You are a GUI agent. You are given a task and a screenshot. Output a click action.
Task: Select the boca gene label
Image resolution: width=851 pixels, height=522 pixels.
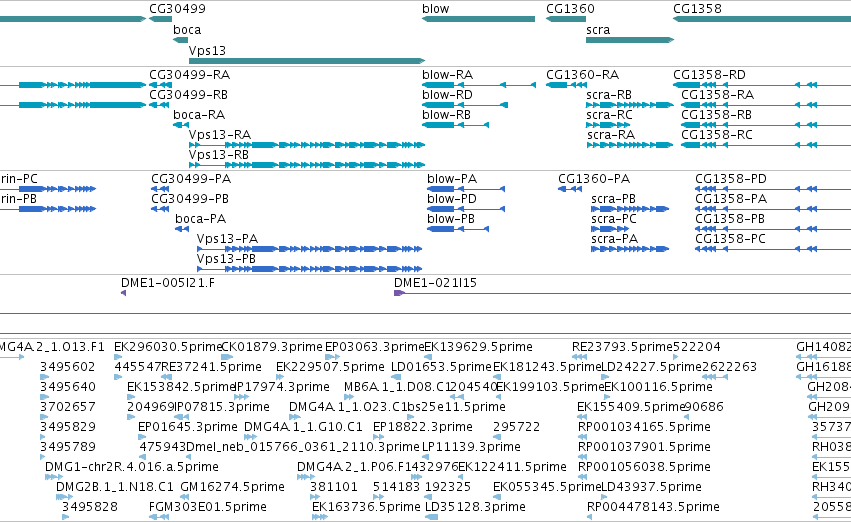tap(187, 30)
